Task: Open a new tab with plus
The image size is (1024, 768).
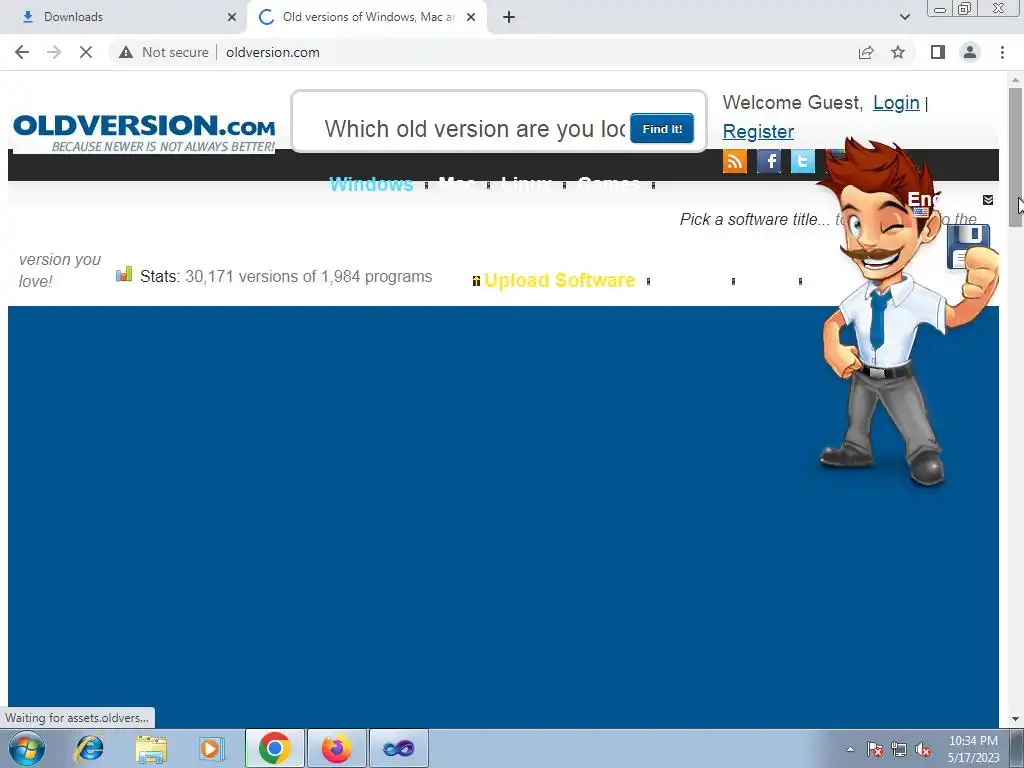Action: pyautogui.click(x=509, y=17)
